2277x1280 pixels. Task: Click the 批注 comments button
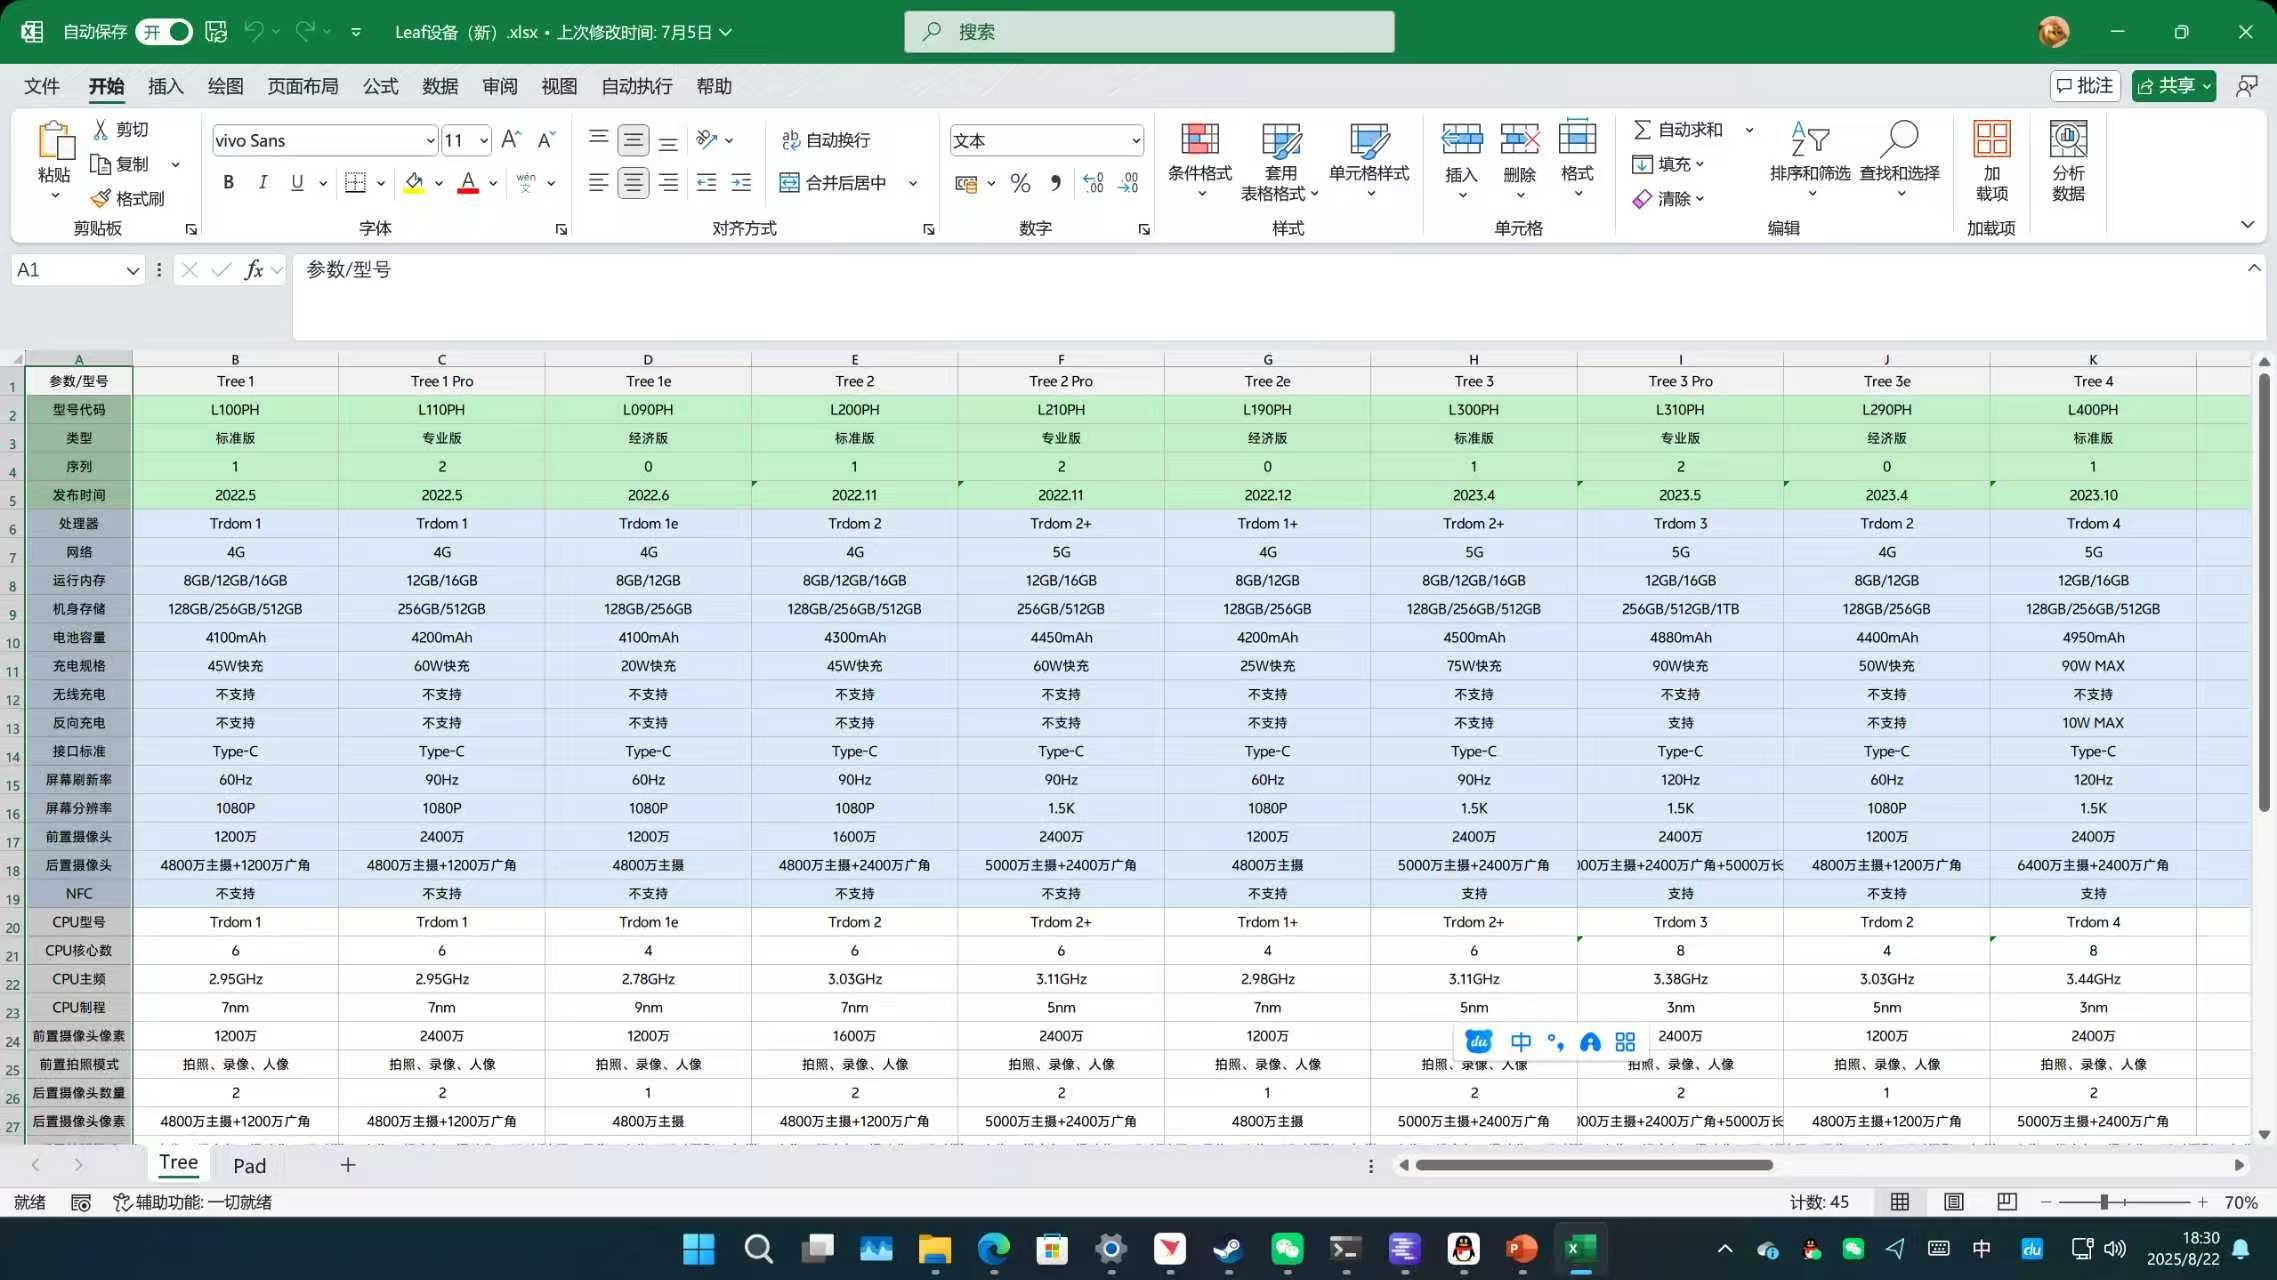[2085, 86]
